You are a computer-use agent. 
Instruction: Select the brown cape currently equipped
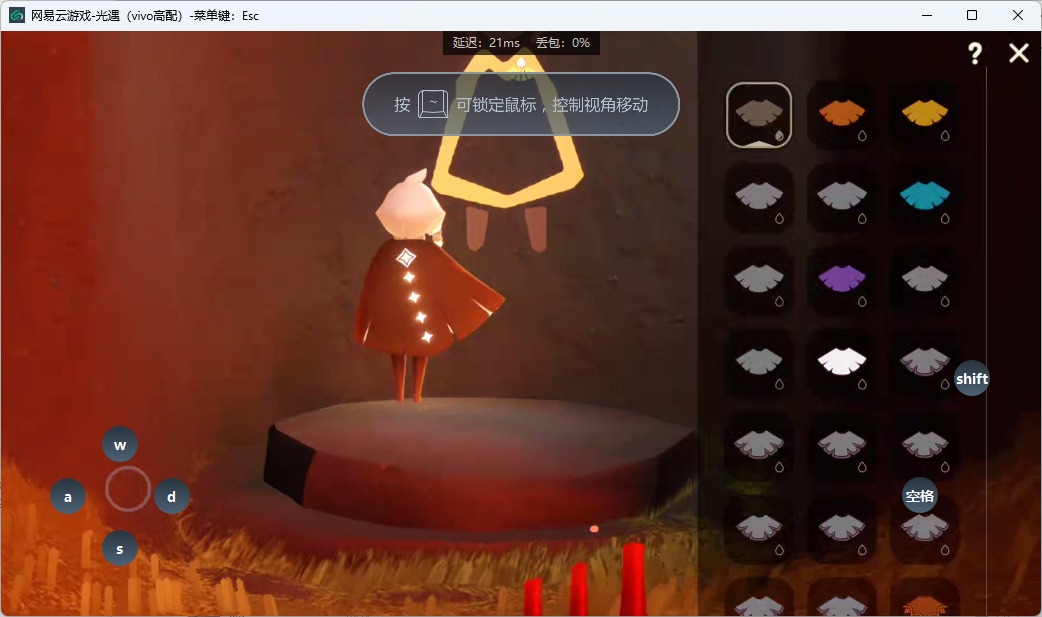(759, 115)
